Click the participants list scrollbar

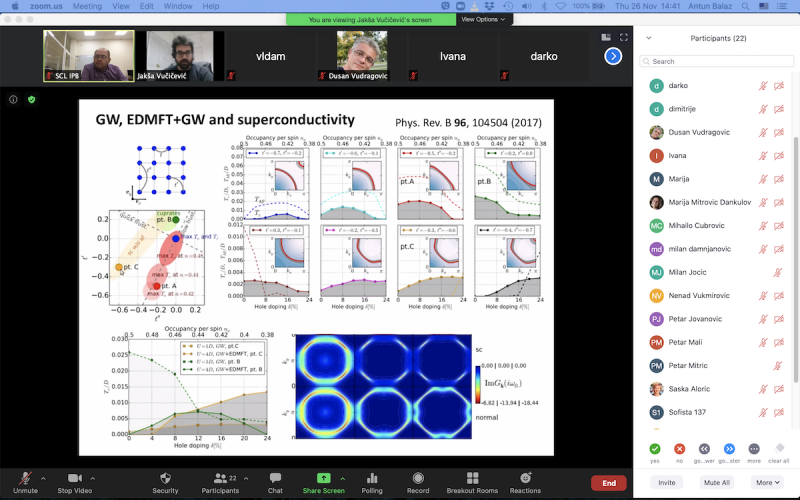(x=795, y=259)
